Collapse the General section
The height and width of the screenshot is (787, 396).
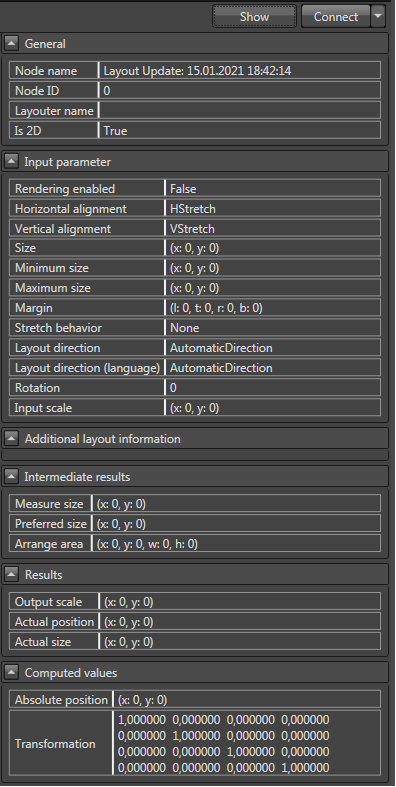12,44
